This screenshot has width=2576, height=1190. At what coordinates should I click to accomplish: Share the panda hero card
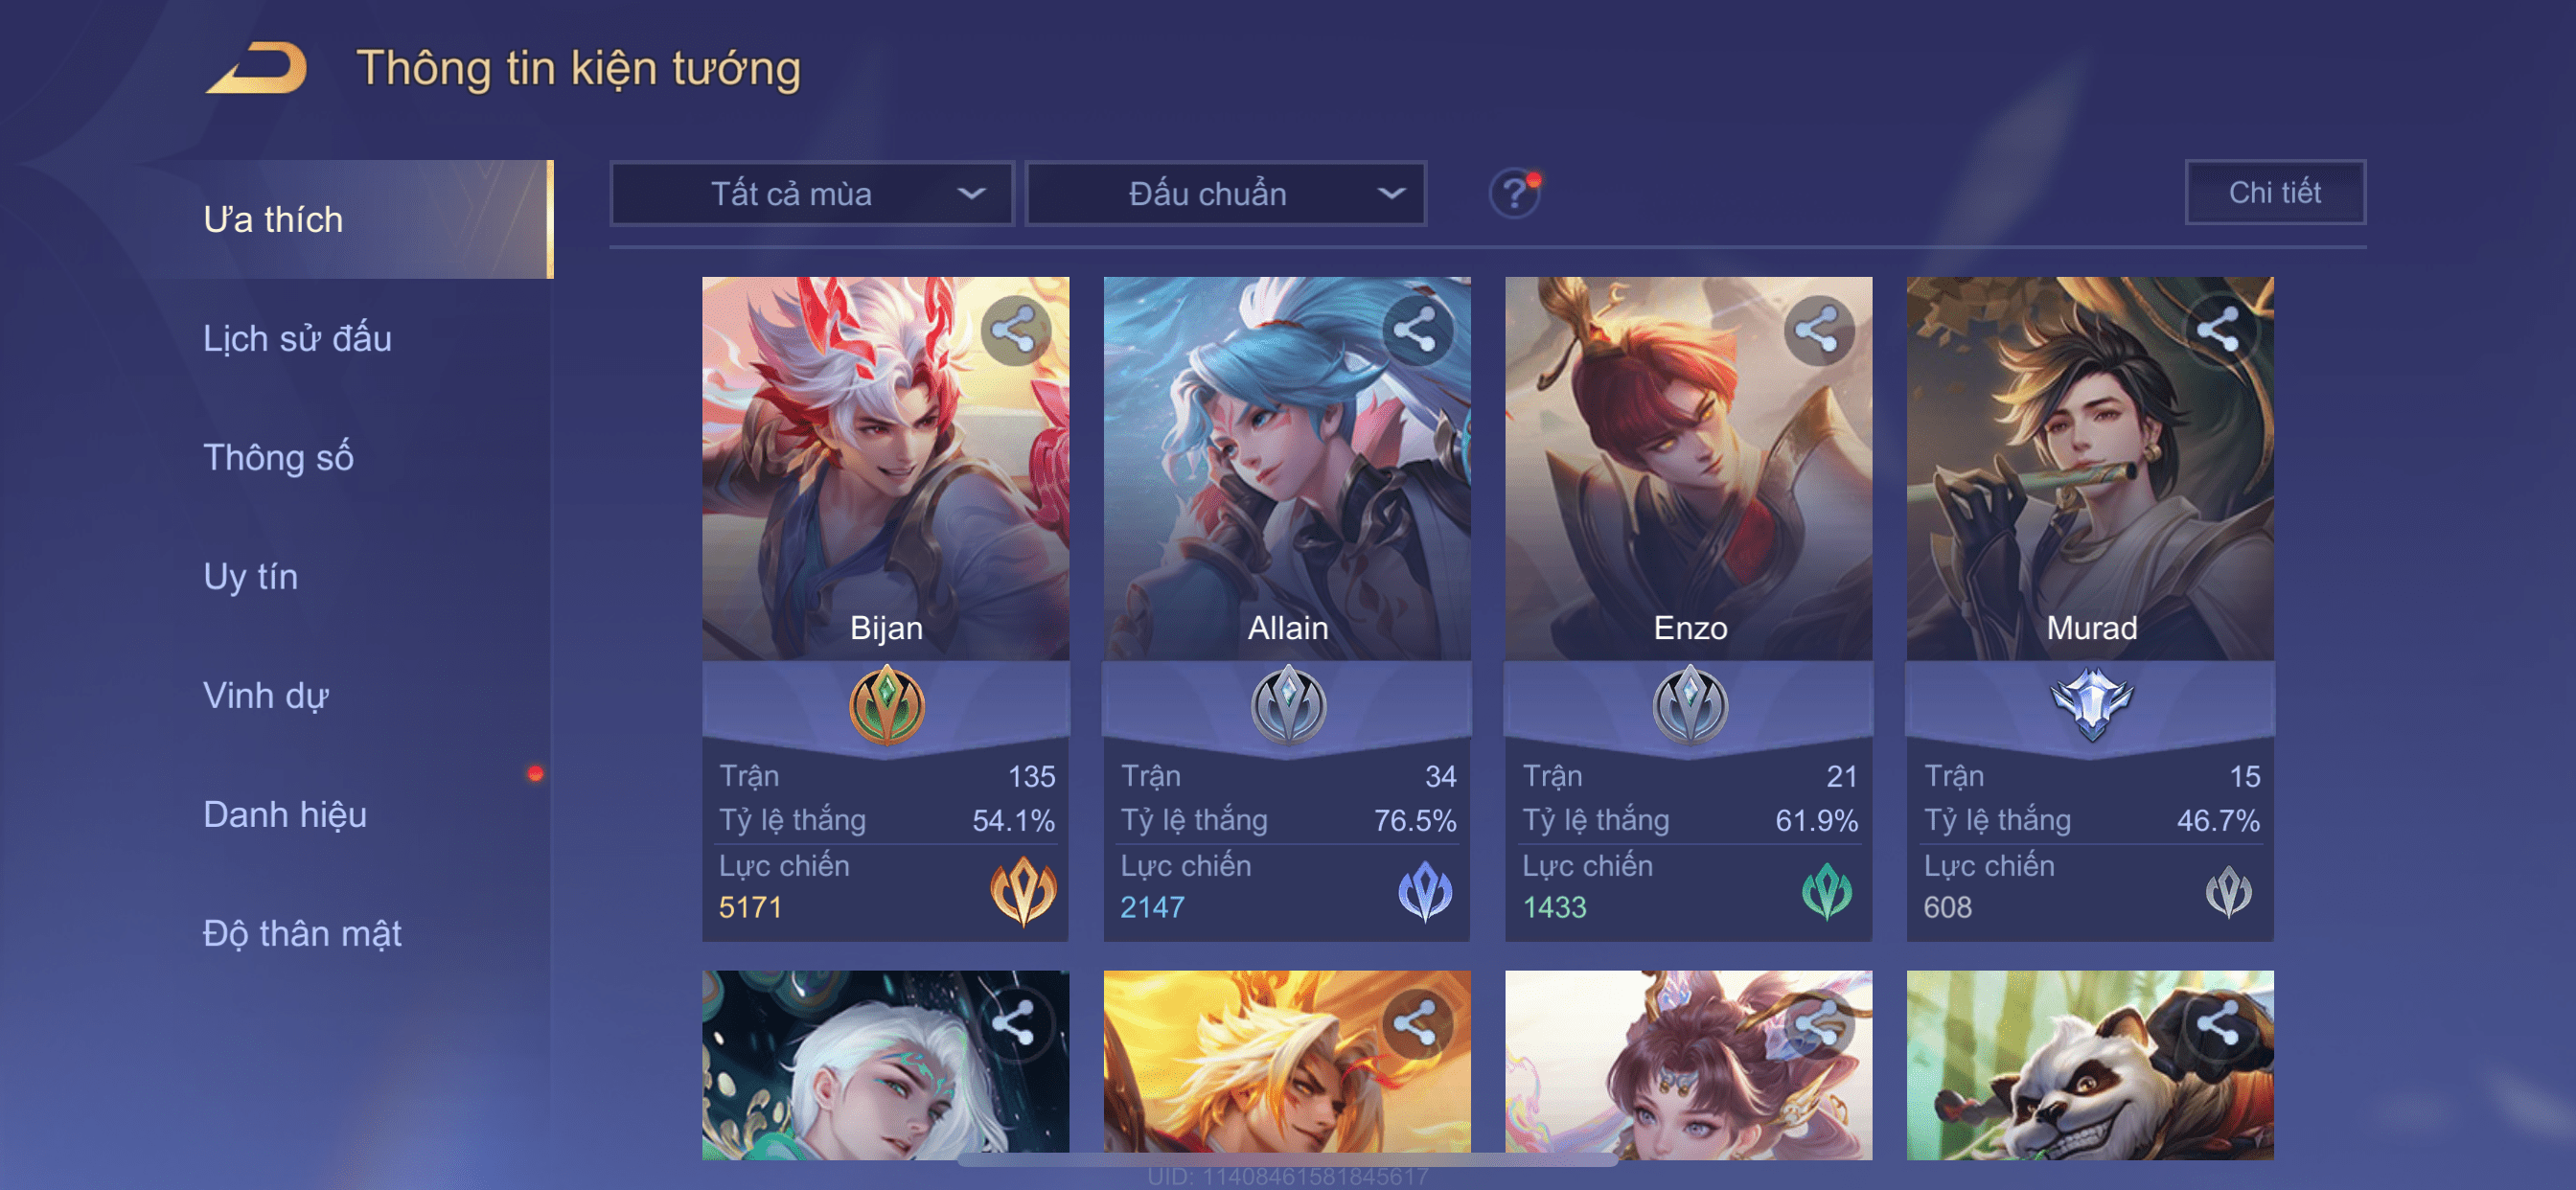(2219, 1024)
